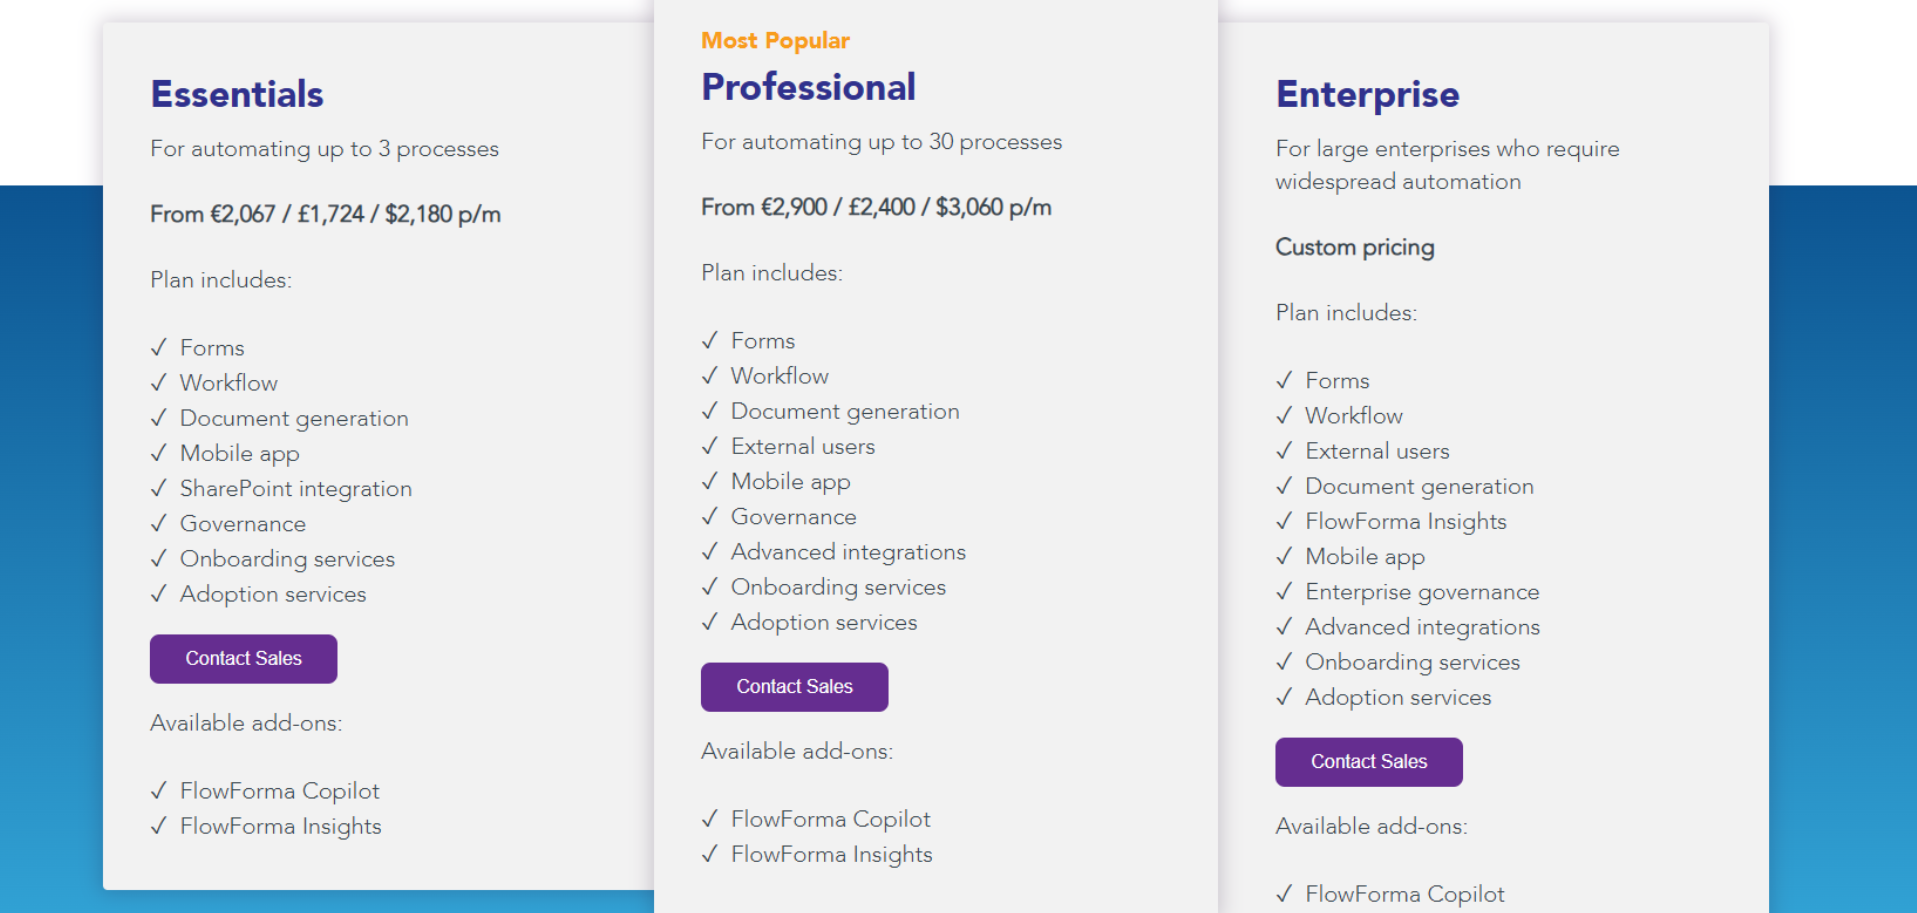
Task: Click Contact Sales in the Professional plan
Action: click(x=794, y=686)
